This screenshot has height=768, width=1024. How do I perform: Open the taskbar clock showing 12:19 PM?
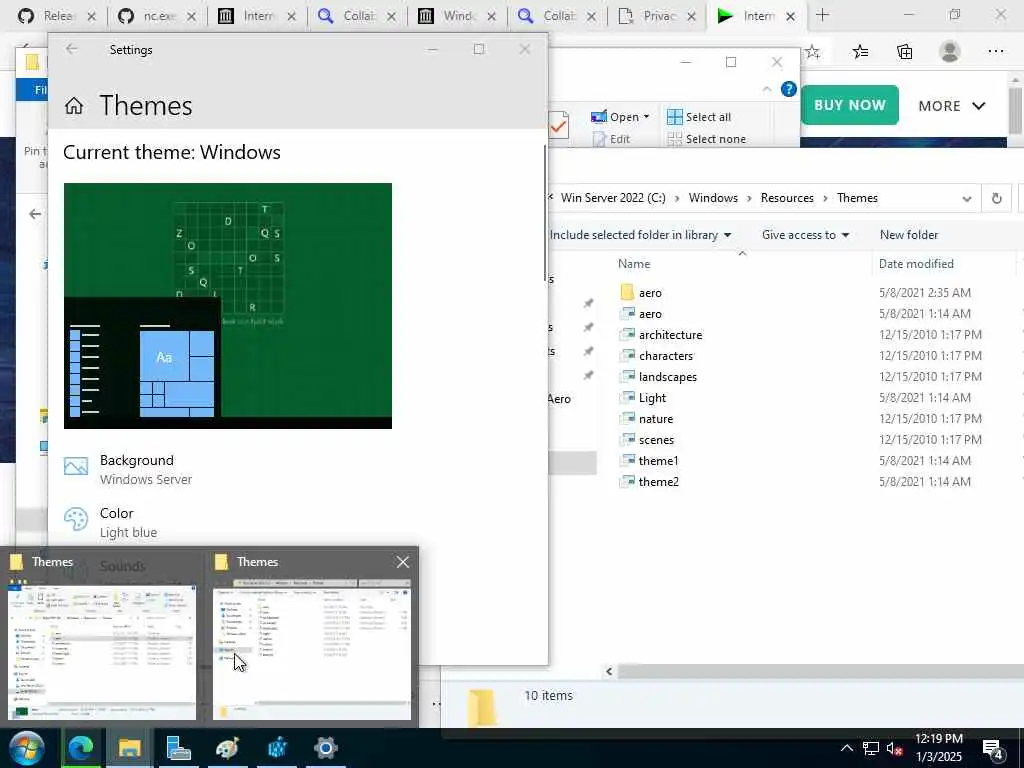[x=938, y=748]
